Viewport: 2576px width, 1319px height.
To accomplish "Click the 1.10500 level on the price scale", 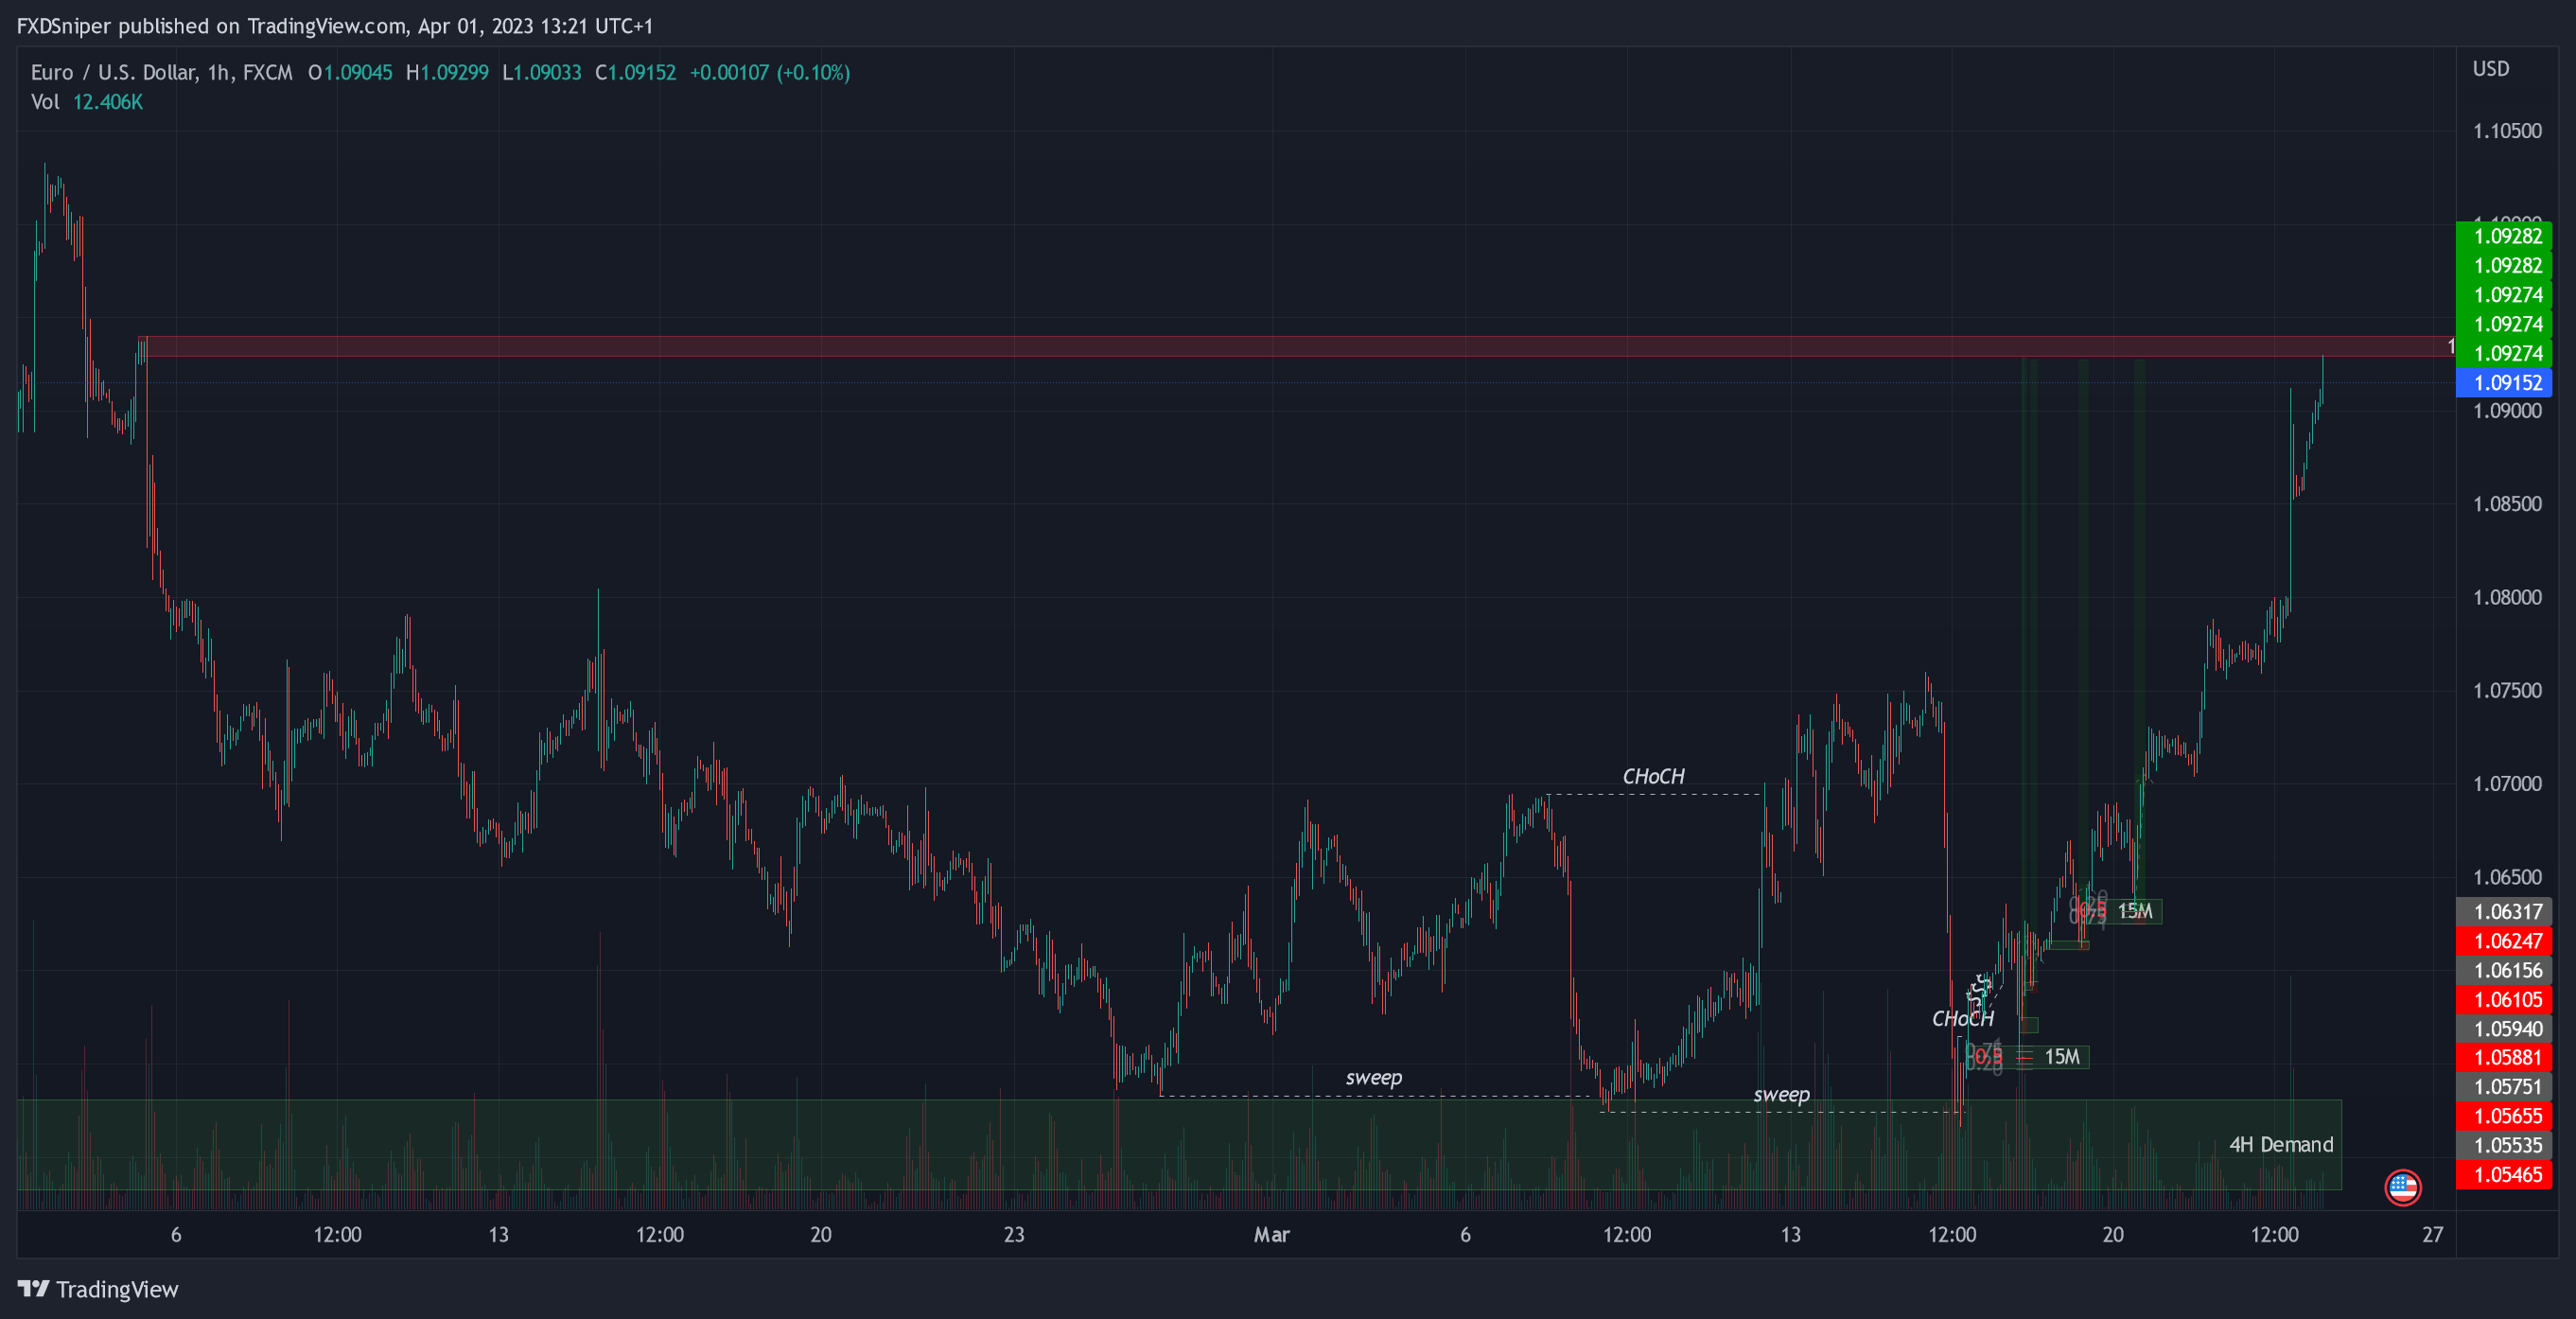I will click(2506, 131).
